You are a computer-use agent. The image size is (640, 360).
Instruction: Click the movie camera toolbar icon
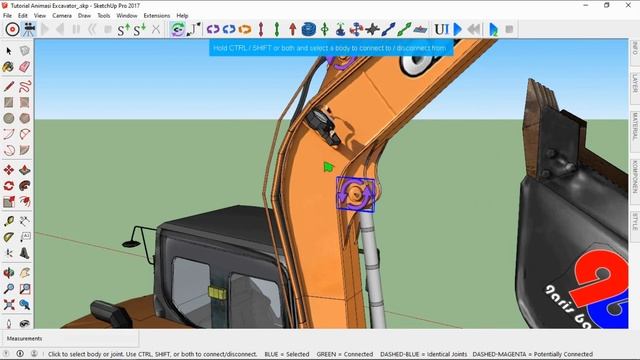click(x=29, y=29)
